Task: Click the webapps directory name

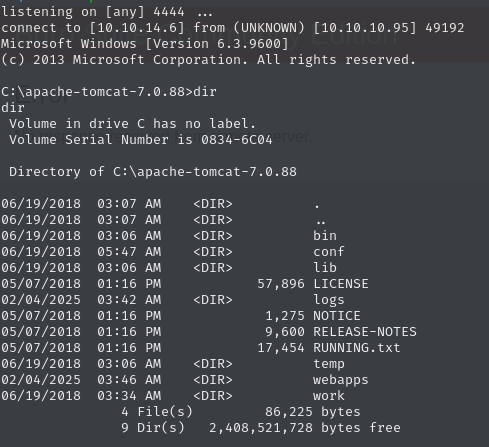Action: [x=341, y=380]
